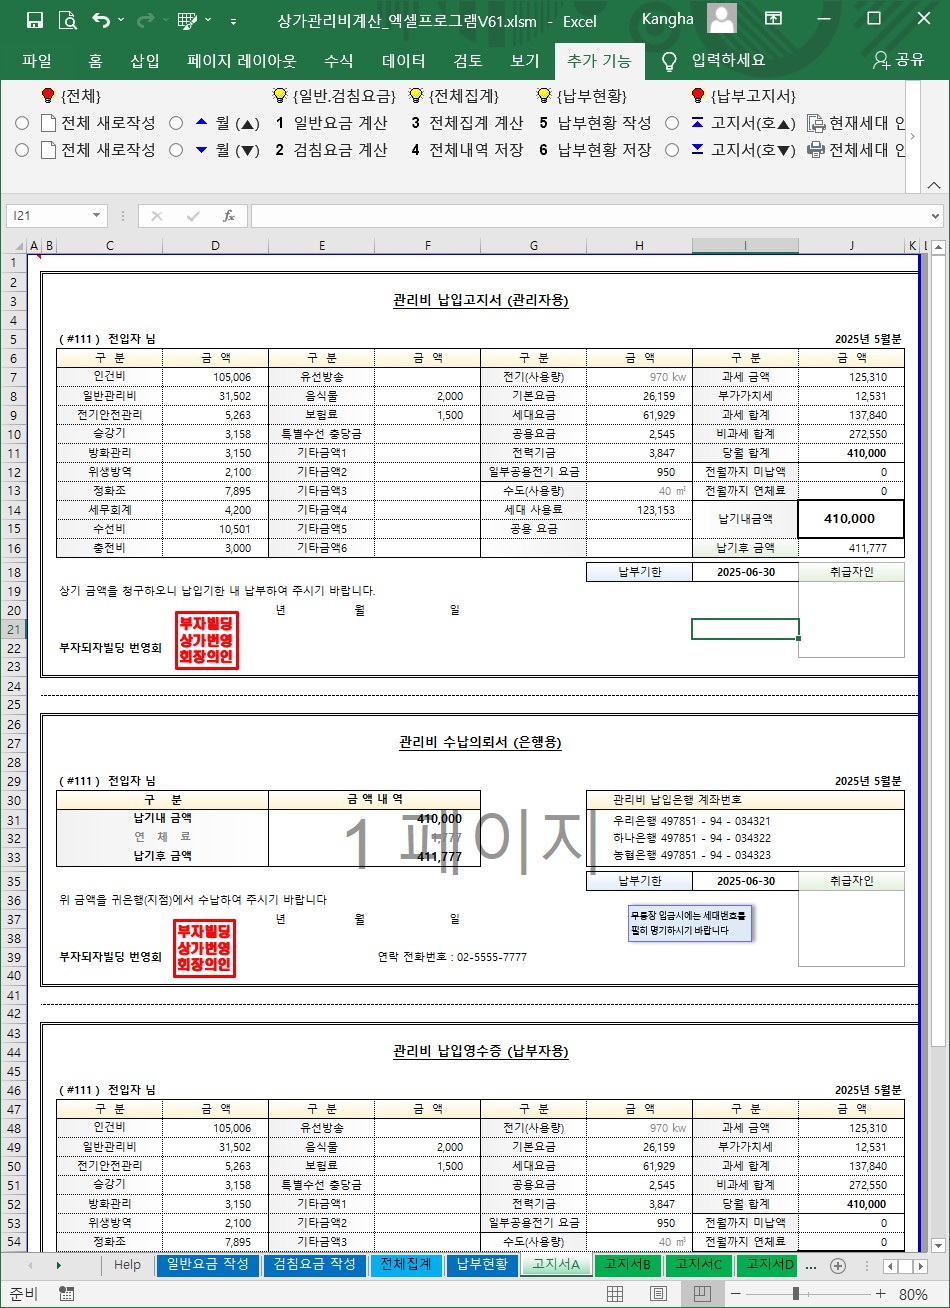
Task: Switch to the 페이지 레이아웃 ribbon tab
Action: pos(242,61)
